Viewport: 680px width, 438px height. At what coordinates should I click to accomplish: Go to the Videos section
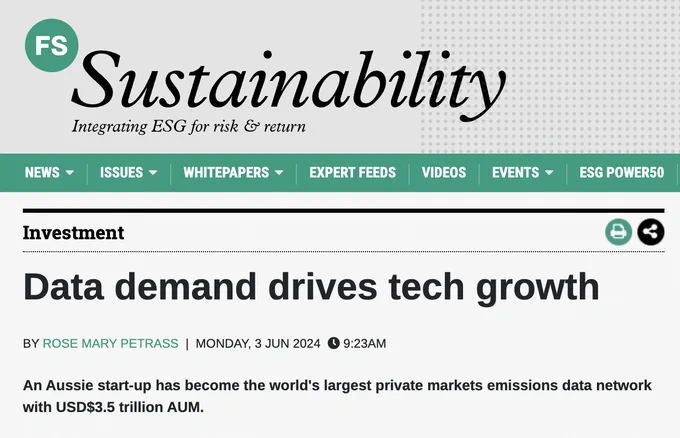coord(444,173)
